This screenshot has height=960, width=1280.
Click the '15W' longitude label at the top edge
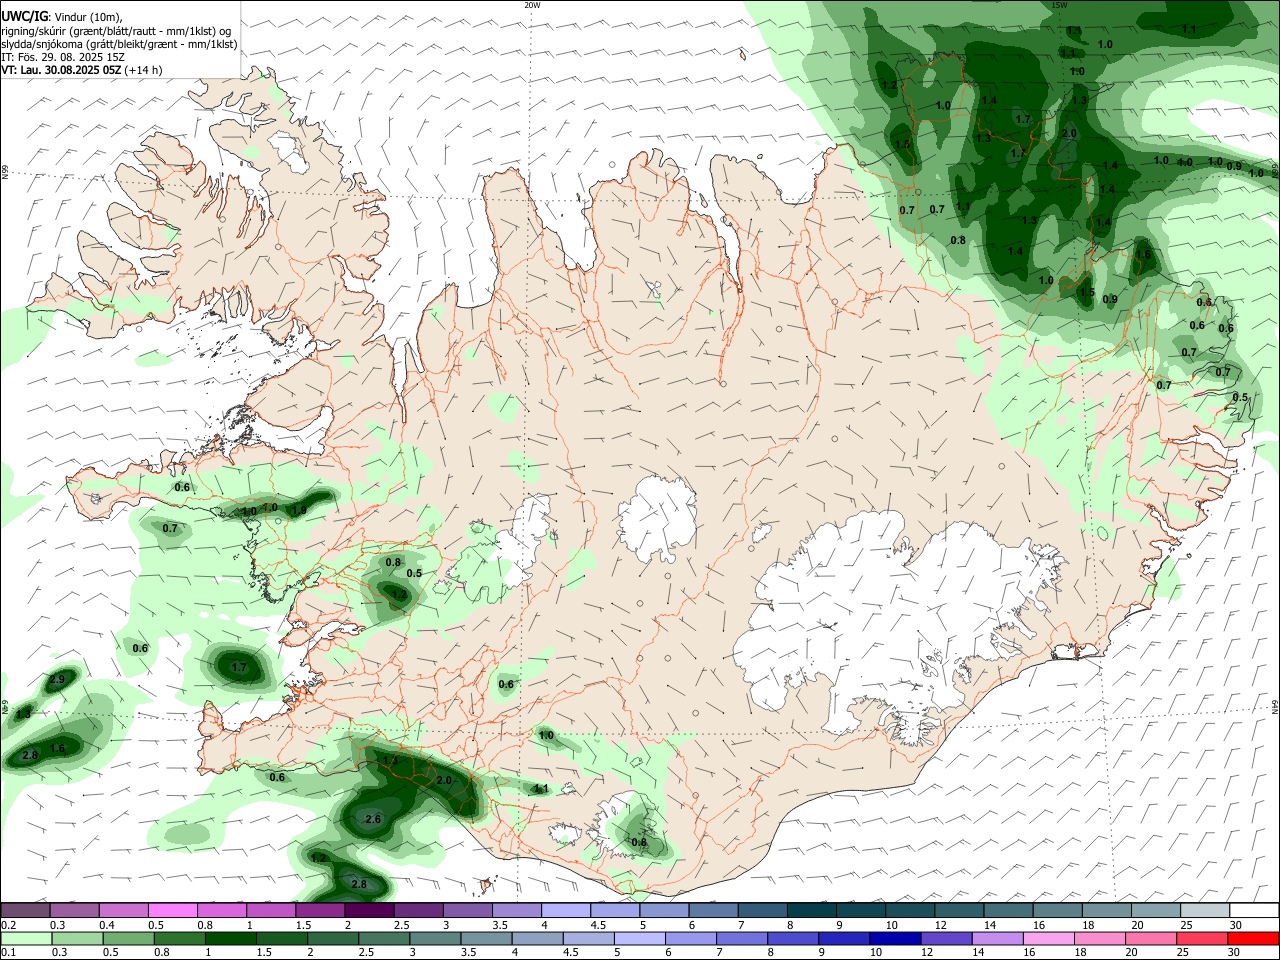tap(1060, 5)
